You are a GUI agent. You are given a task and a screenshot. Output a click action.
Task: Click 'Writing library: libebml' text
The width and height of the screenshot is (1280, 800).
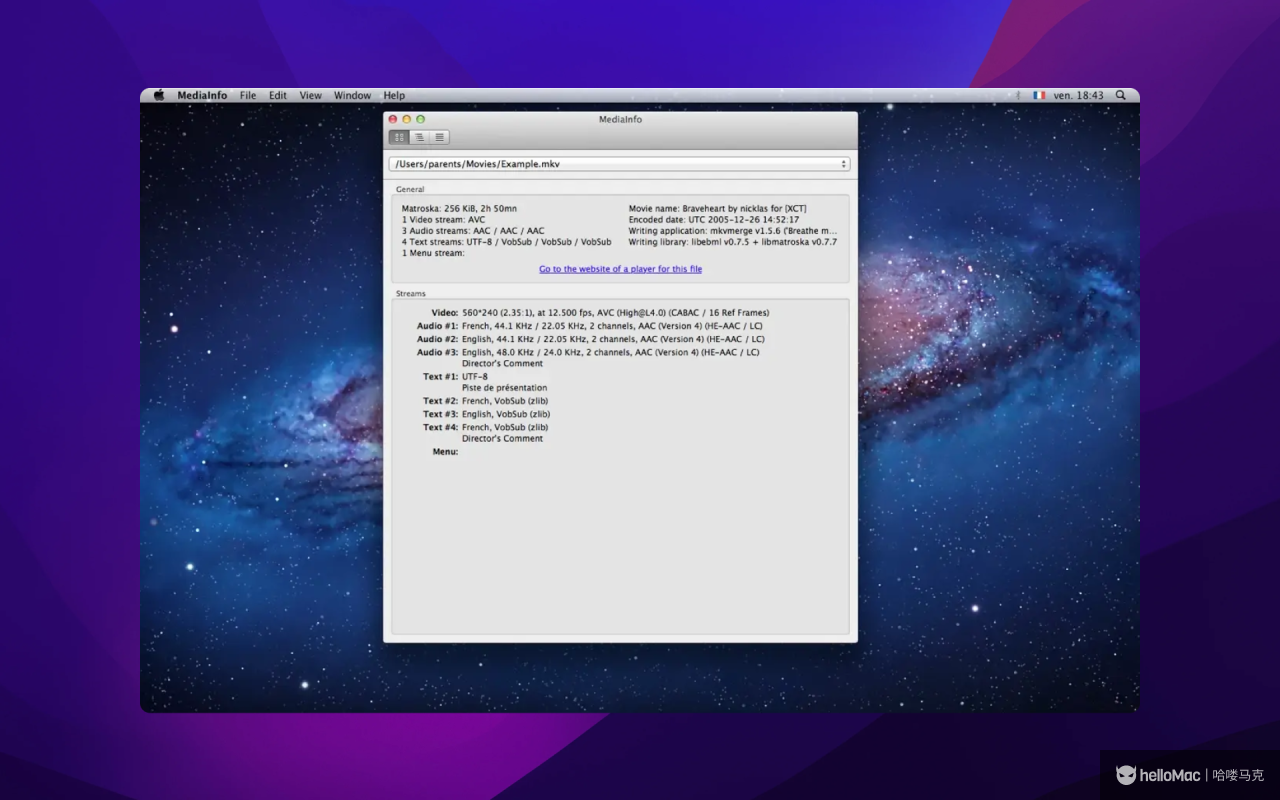733,242
